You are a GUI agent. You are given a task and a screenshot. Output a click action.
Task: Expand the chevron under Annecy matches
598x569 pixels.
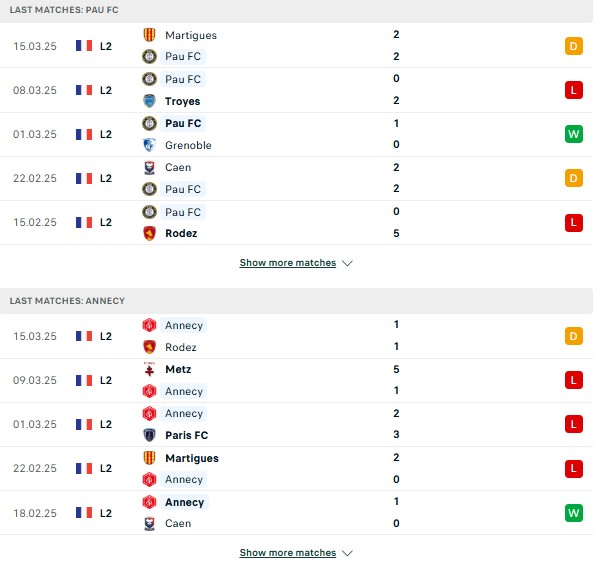tap(347, 553)
